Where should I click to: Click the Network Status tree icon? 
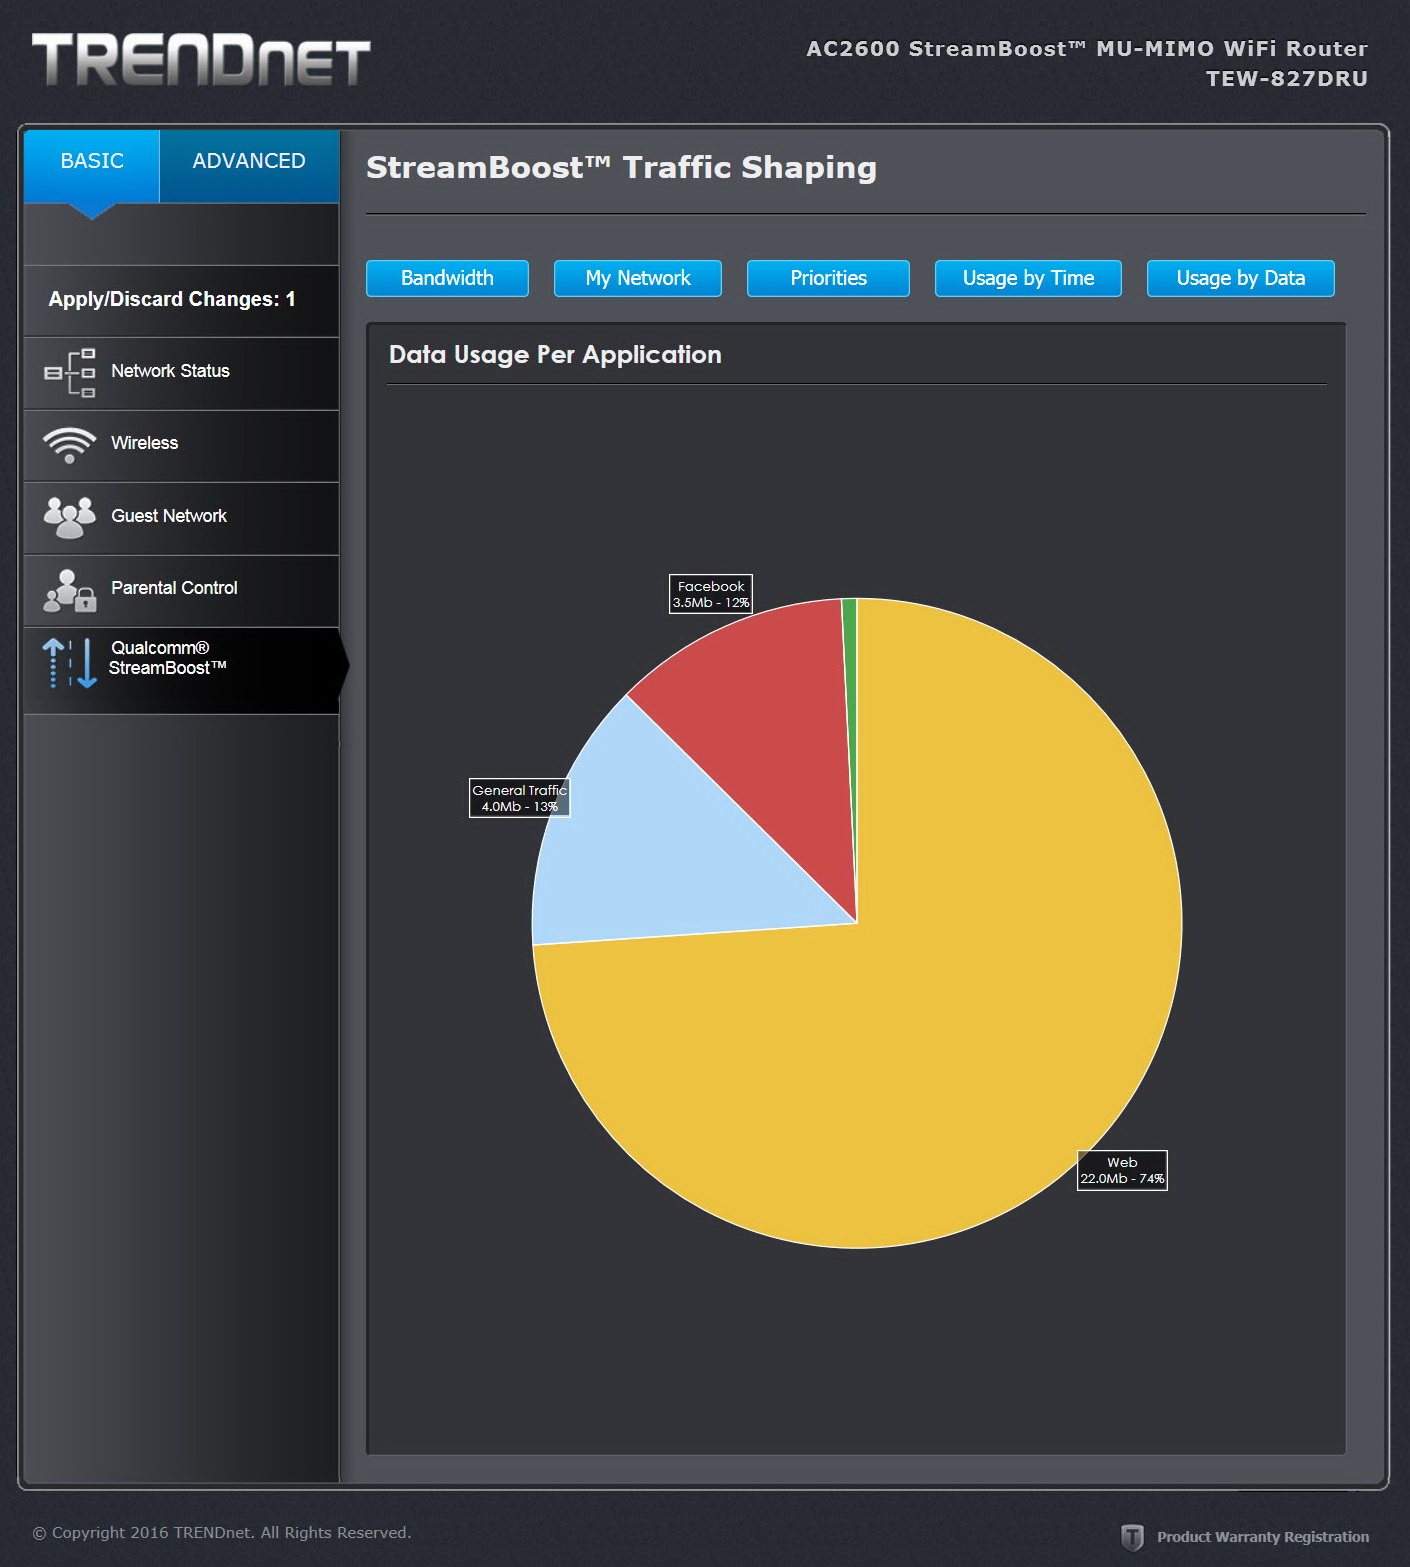pyautogui.click(x=70, y=373)
